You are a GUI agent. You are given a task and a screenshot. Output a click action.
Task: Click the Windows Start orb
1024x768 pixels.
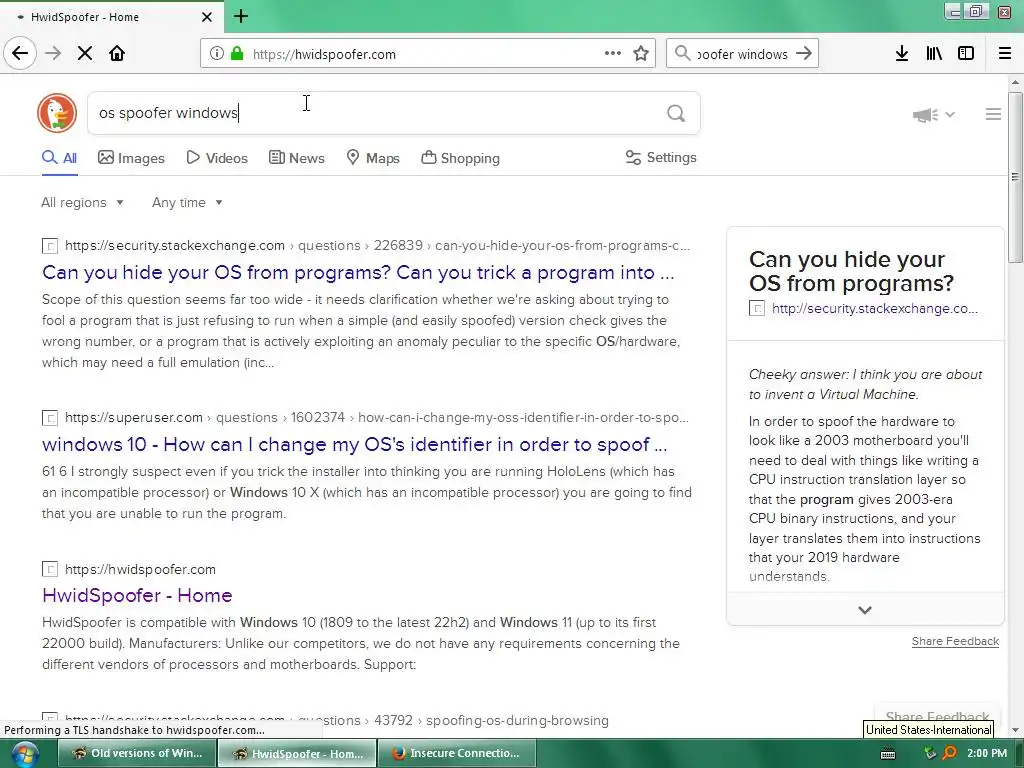click(24, 754)
